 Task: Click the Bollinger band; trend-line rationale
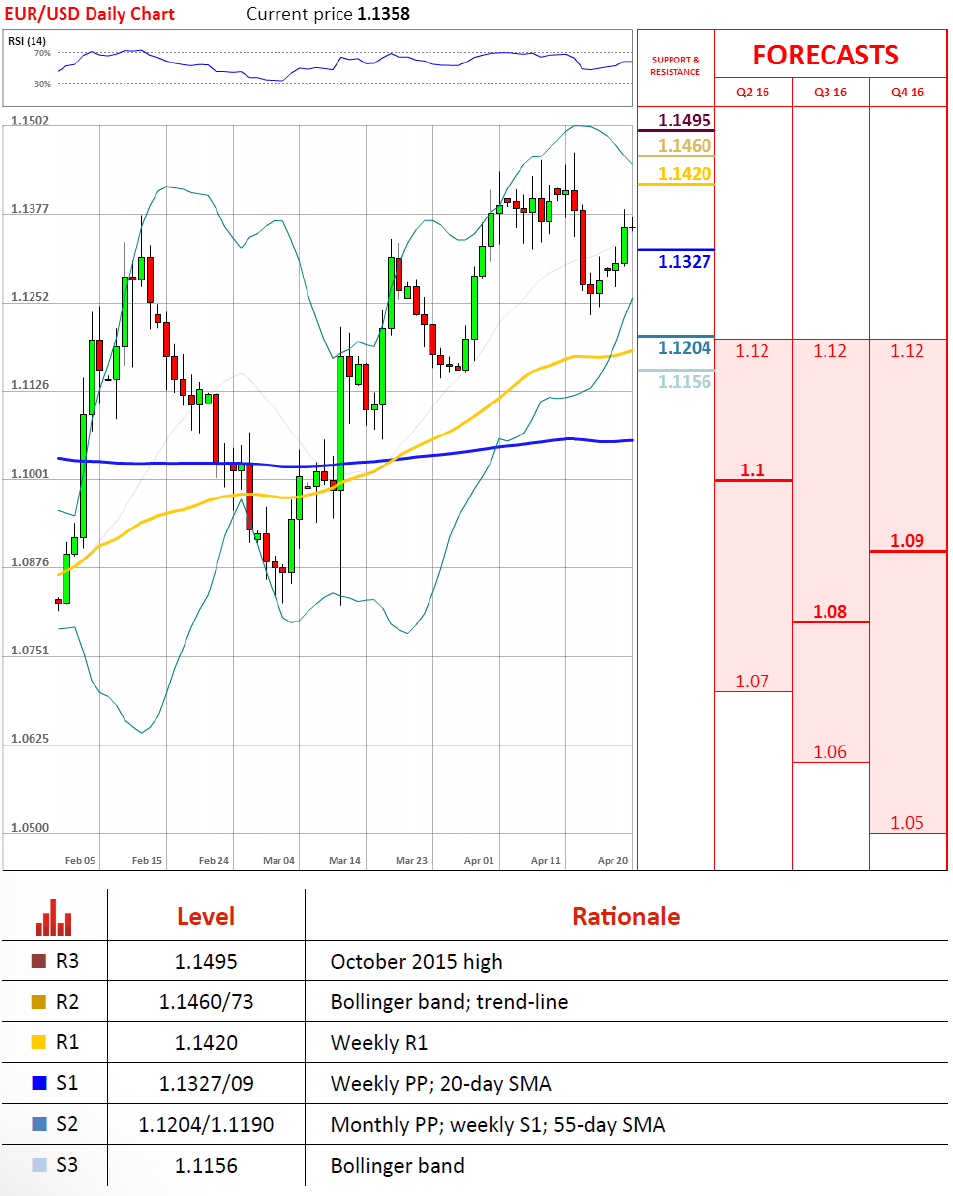coord(449,1001)
